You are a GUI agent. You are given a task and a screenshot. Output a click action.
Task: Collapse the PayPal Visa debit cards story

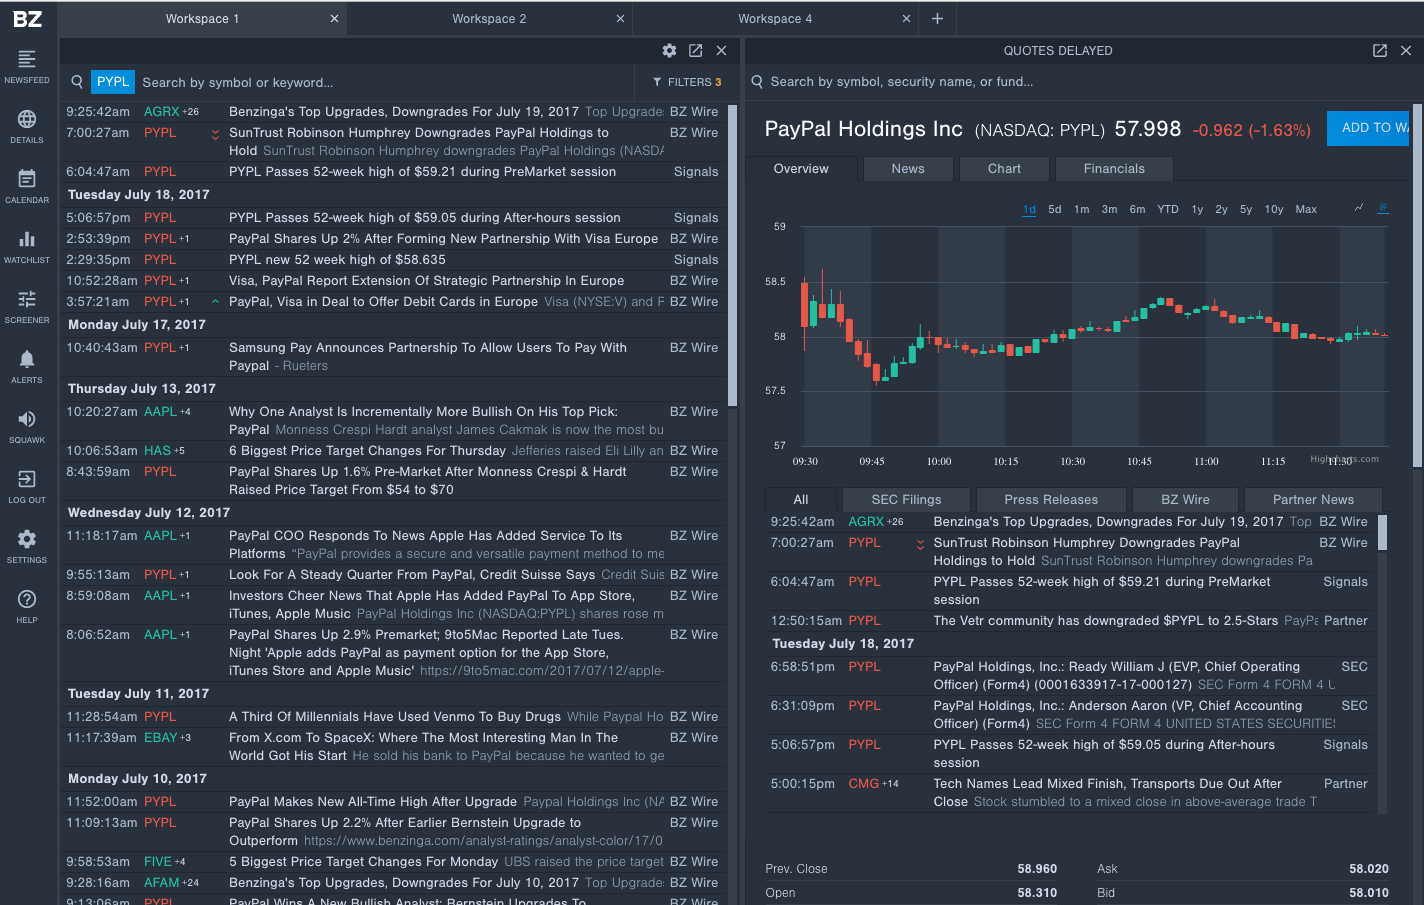pos(215,301)
